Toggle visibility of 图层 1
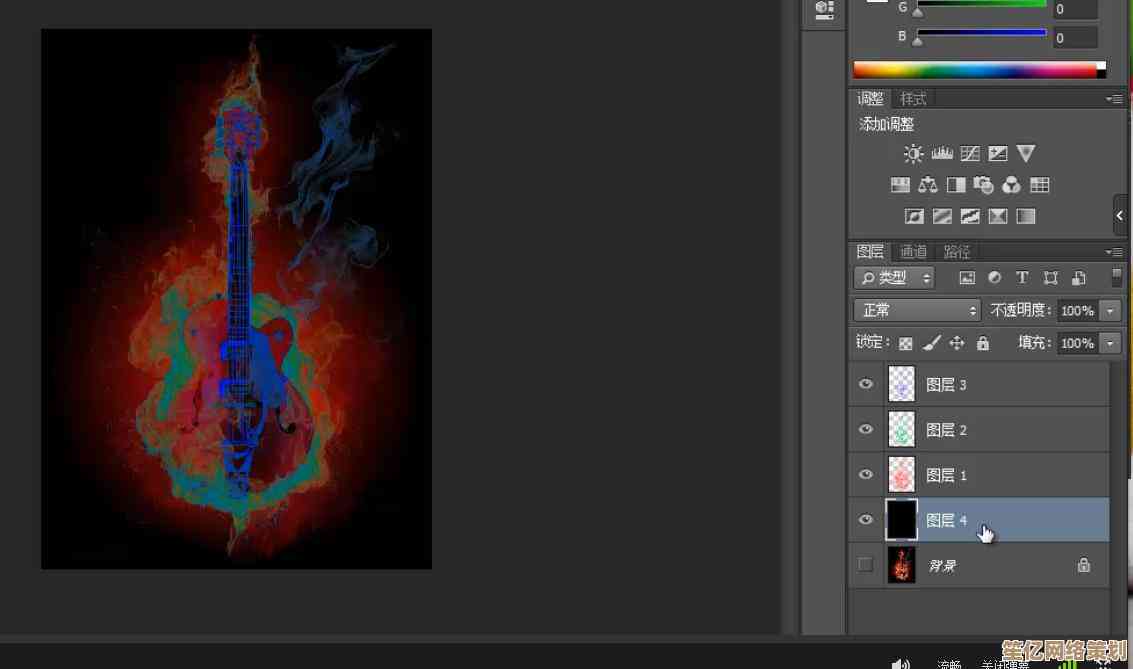1133x669 pixels. (866, 475)
